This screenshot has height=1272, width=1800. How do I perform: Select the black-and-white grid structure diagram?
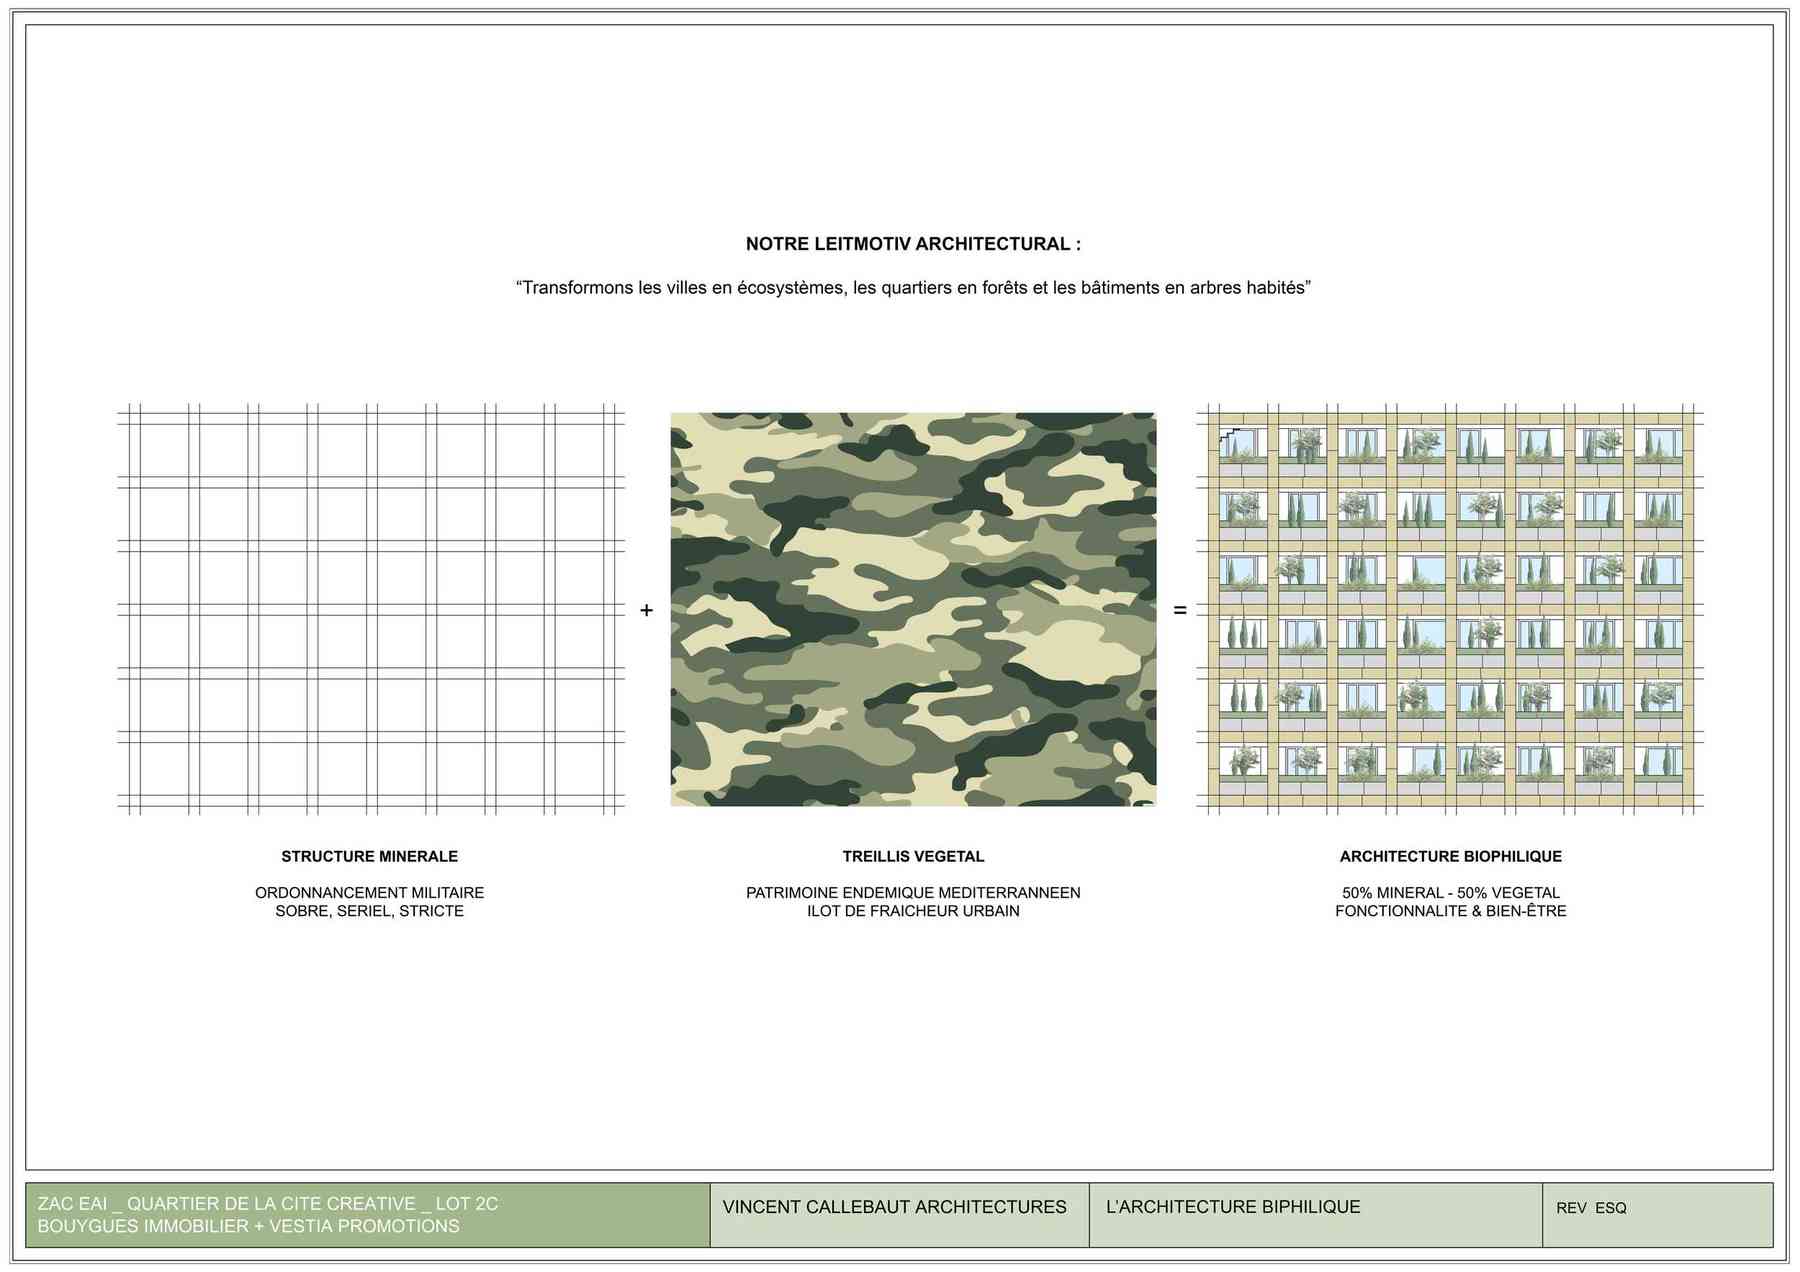click(x=371, y=609)
